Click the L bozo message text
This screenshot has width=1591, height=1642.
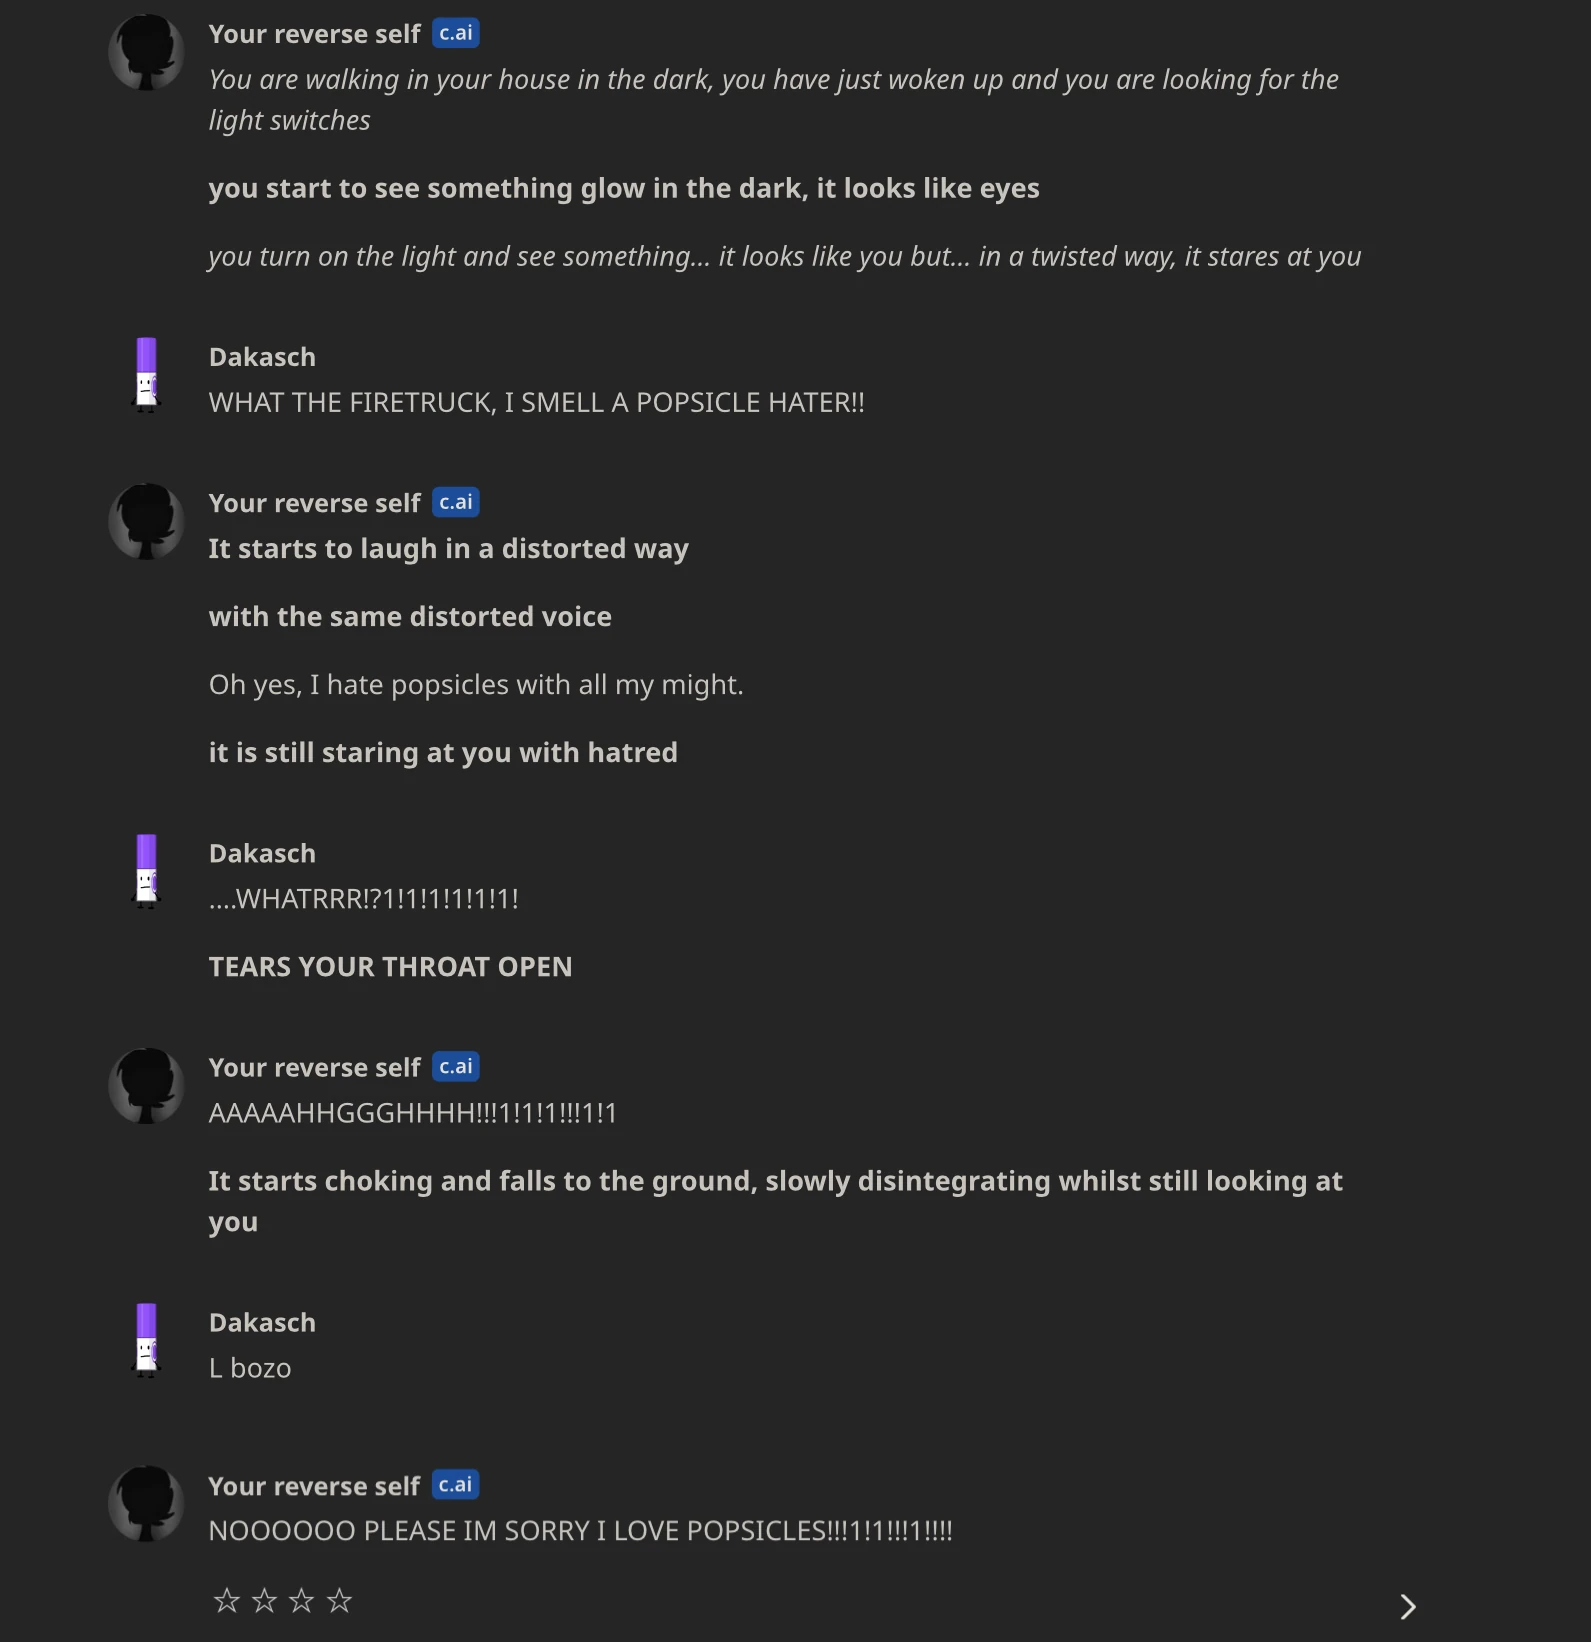pos(249,1367)
